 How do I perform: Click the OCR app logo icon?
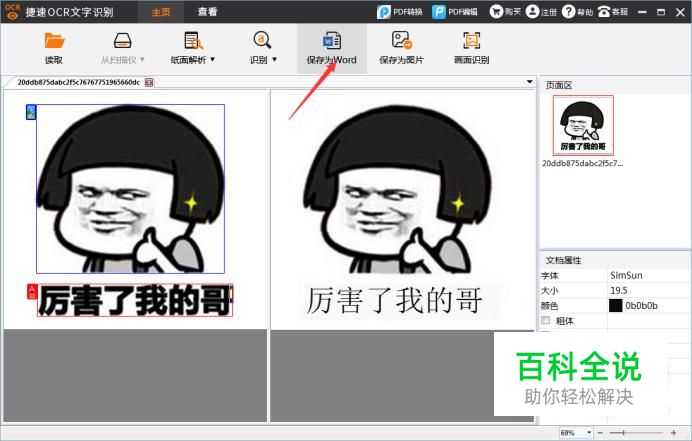coord(12,12)
